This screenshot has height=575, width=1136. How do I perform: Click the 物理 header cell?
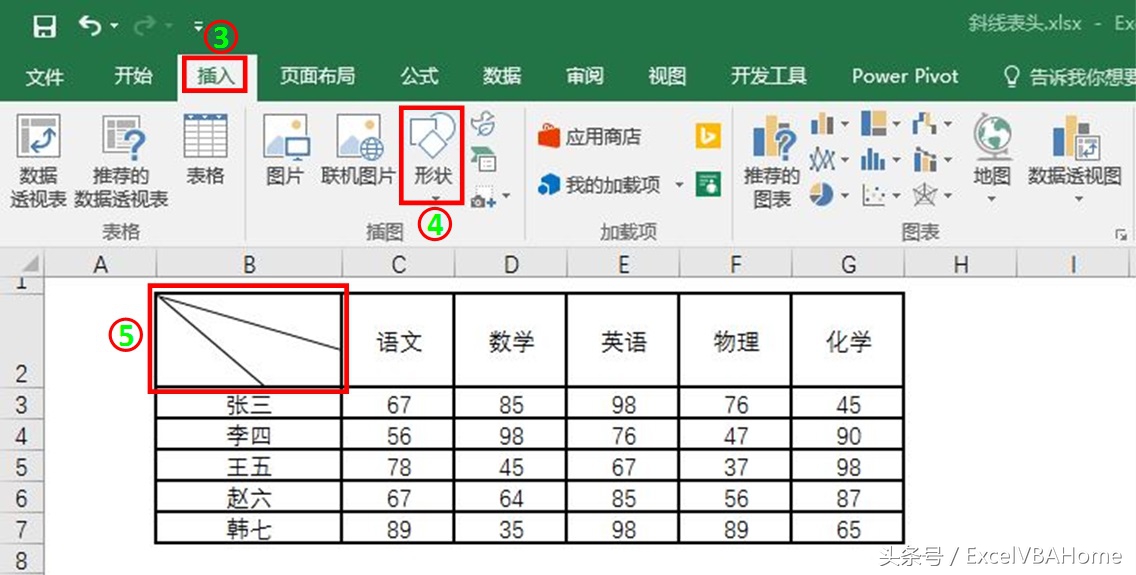point(735,340)
